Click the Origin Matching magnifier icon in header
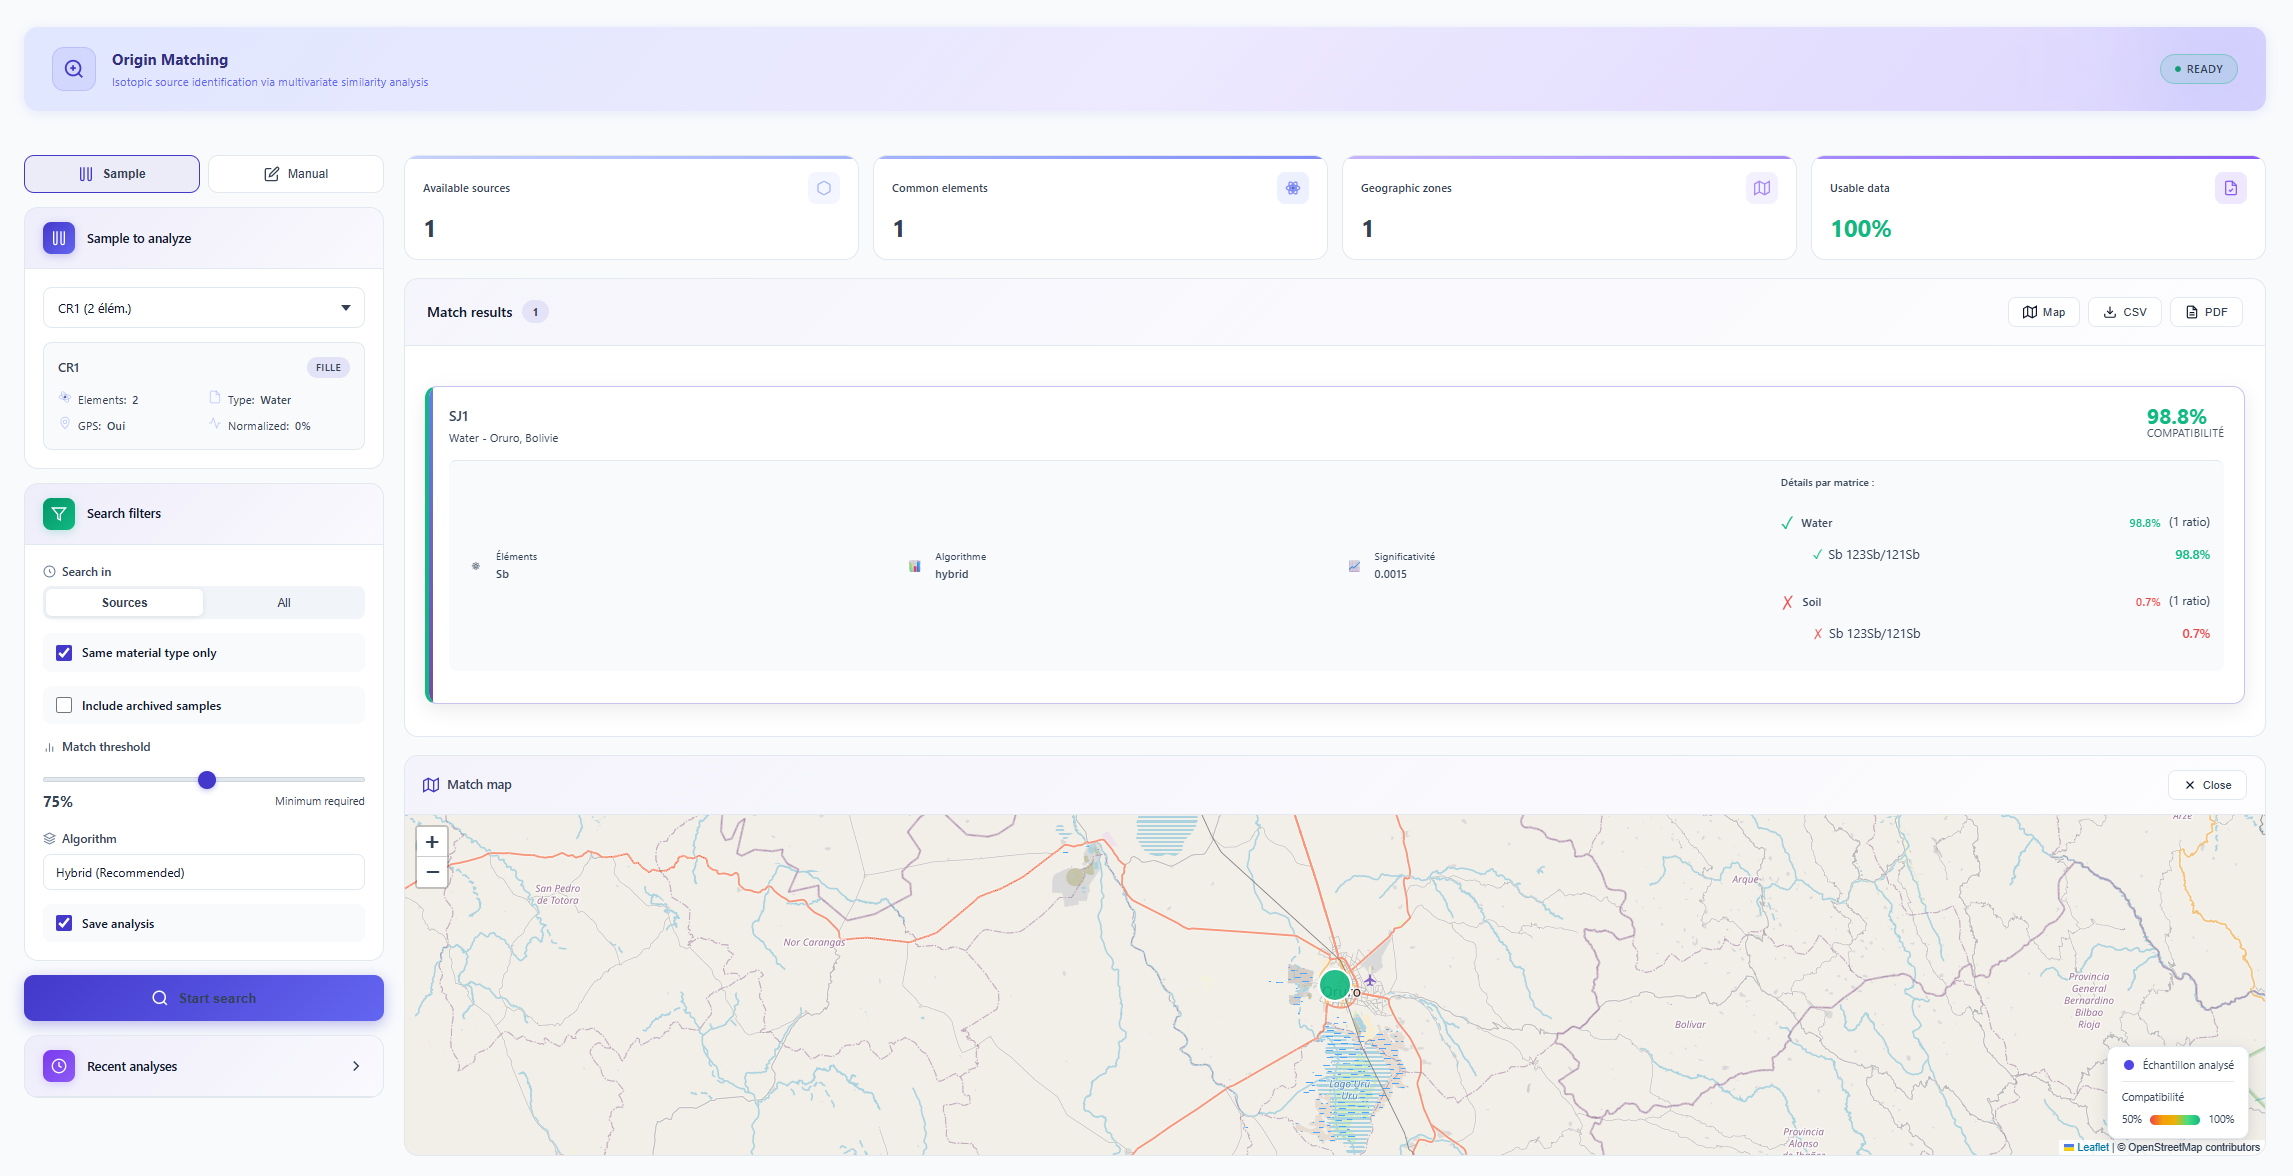Image resolution: width=2293 pixels, height=1176 pixels. click(x=73, y=68)
